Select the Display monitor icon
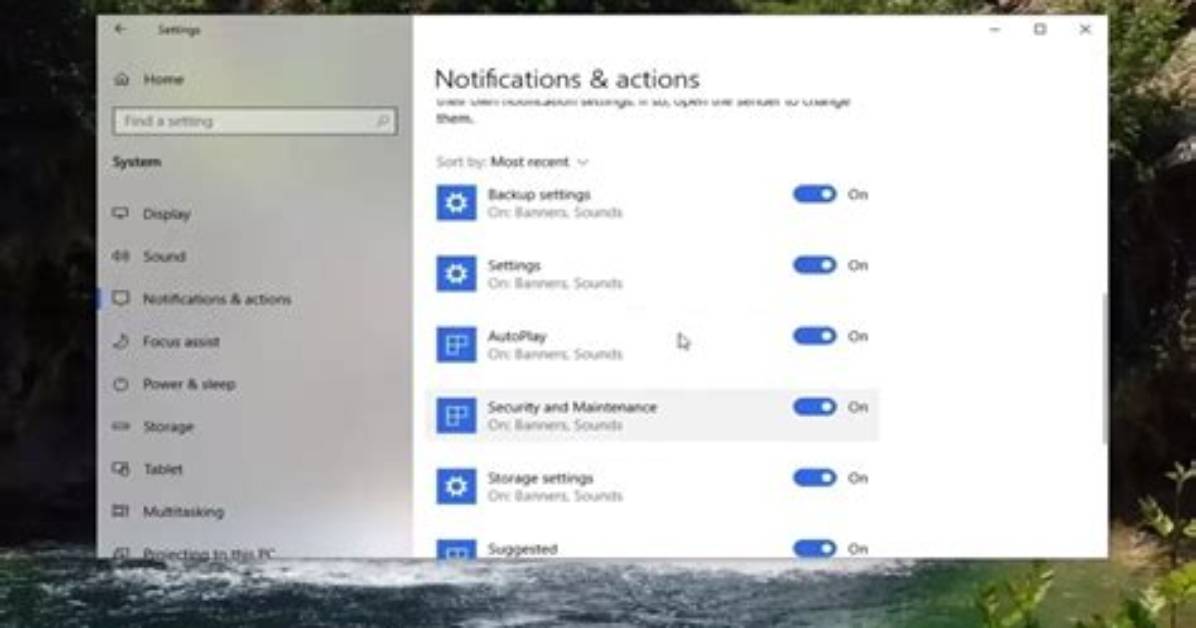The image size is (1196, 628). 121,213
